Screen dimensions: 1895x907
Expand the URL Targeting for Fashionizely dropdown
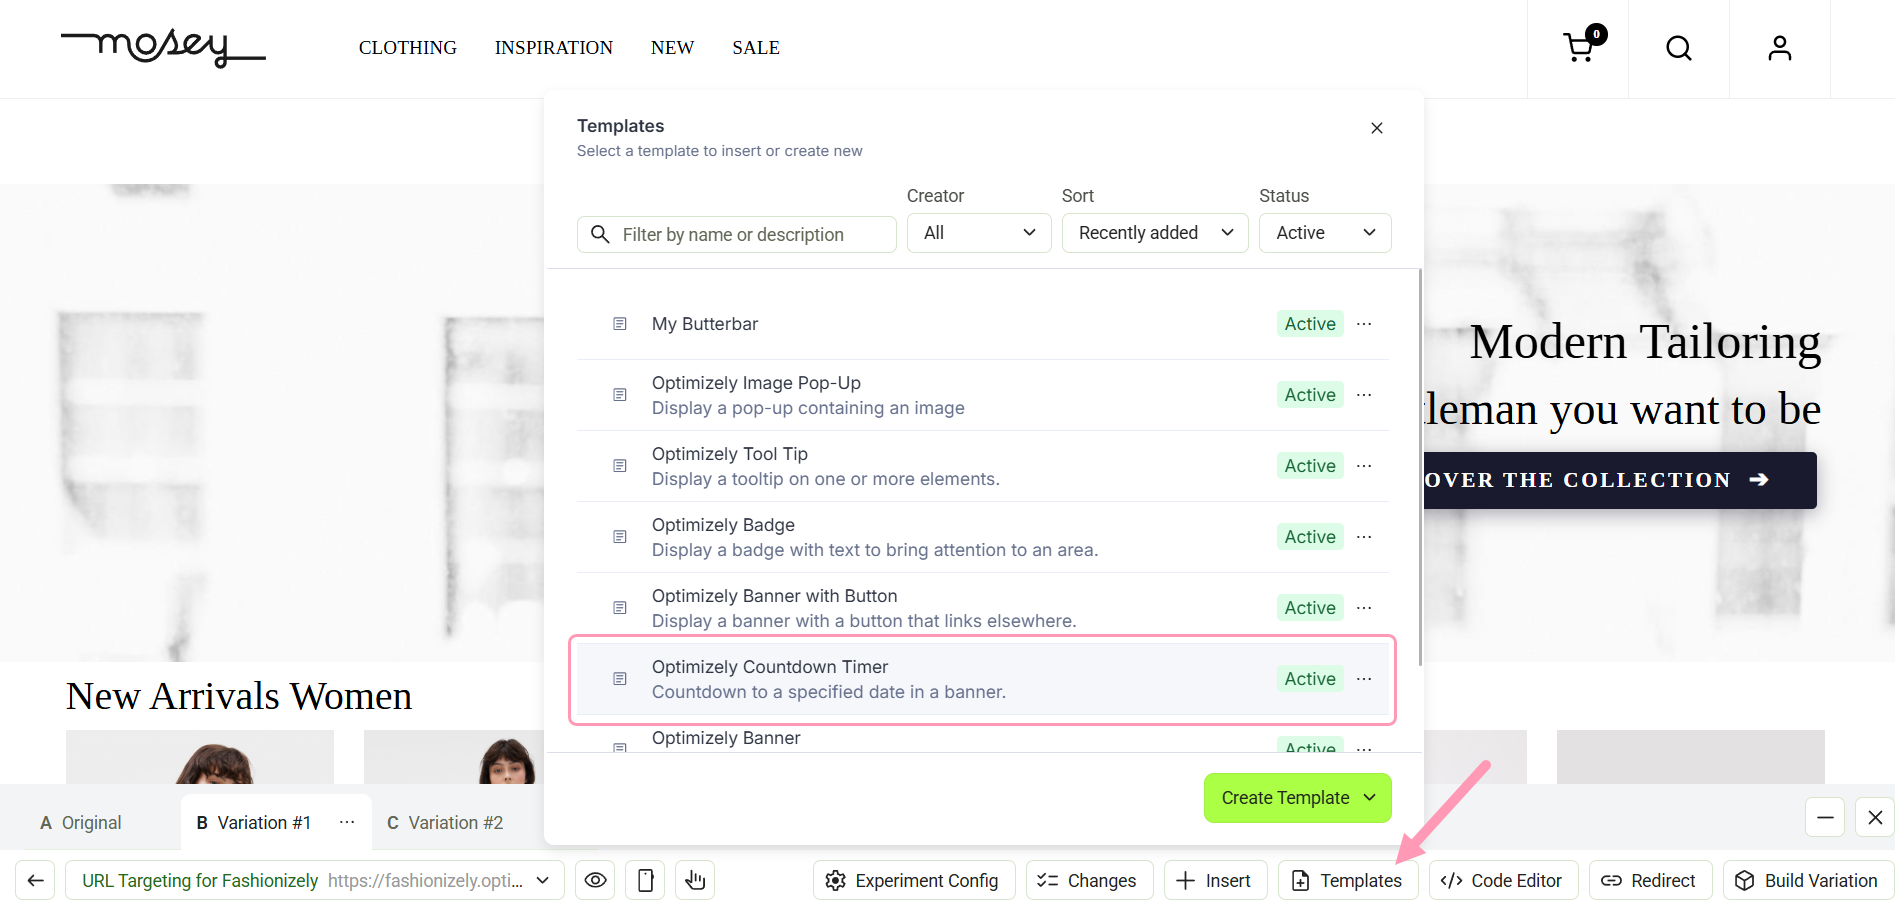[x=315, y=880]
